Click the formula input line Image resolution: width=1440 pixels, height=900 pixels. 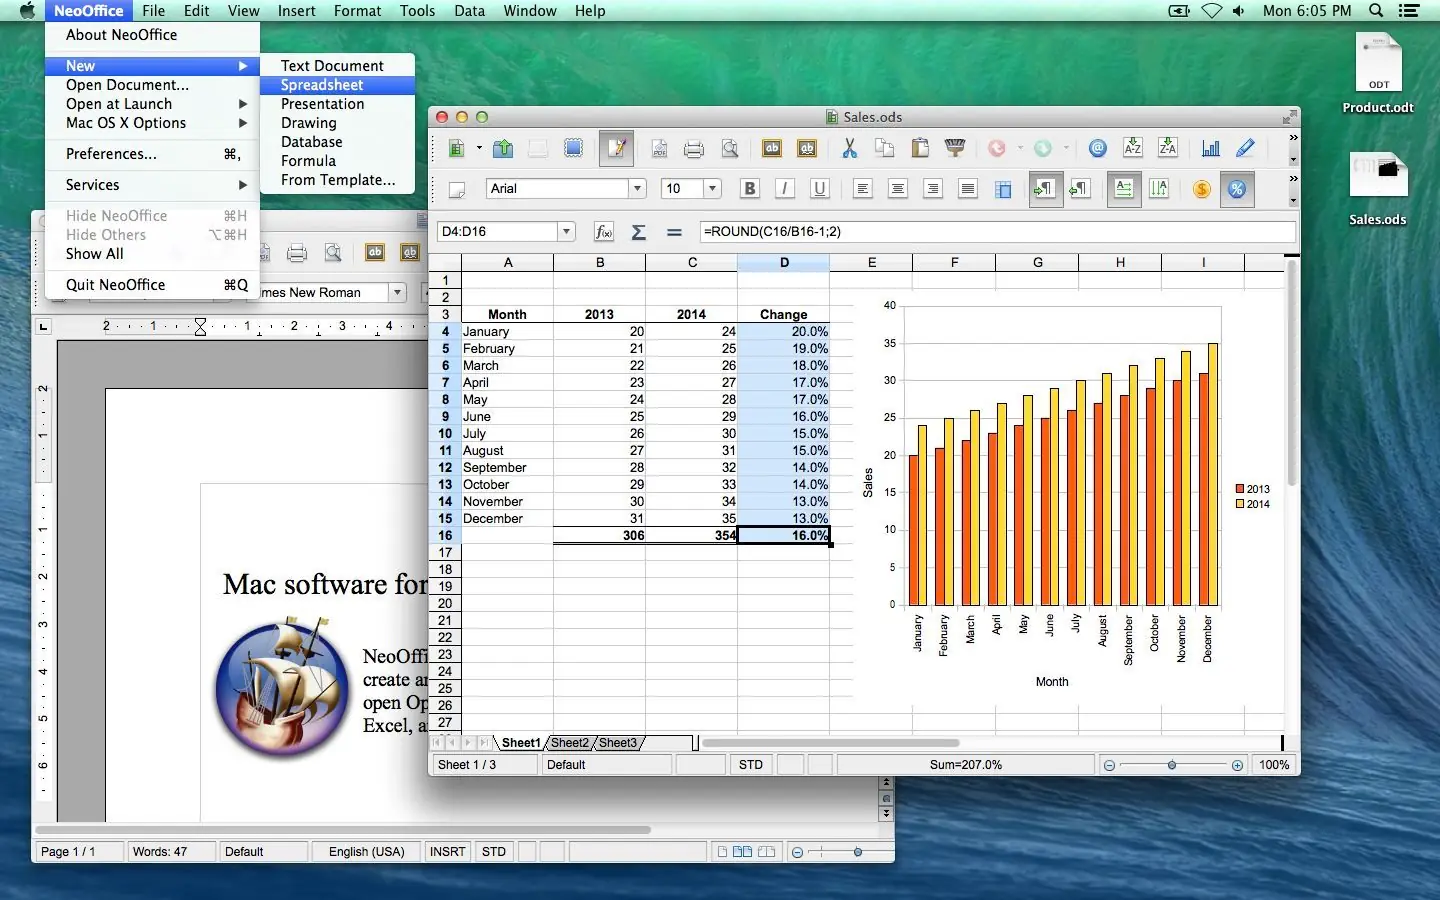tap(997, 232)
